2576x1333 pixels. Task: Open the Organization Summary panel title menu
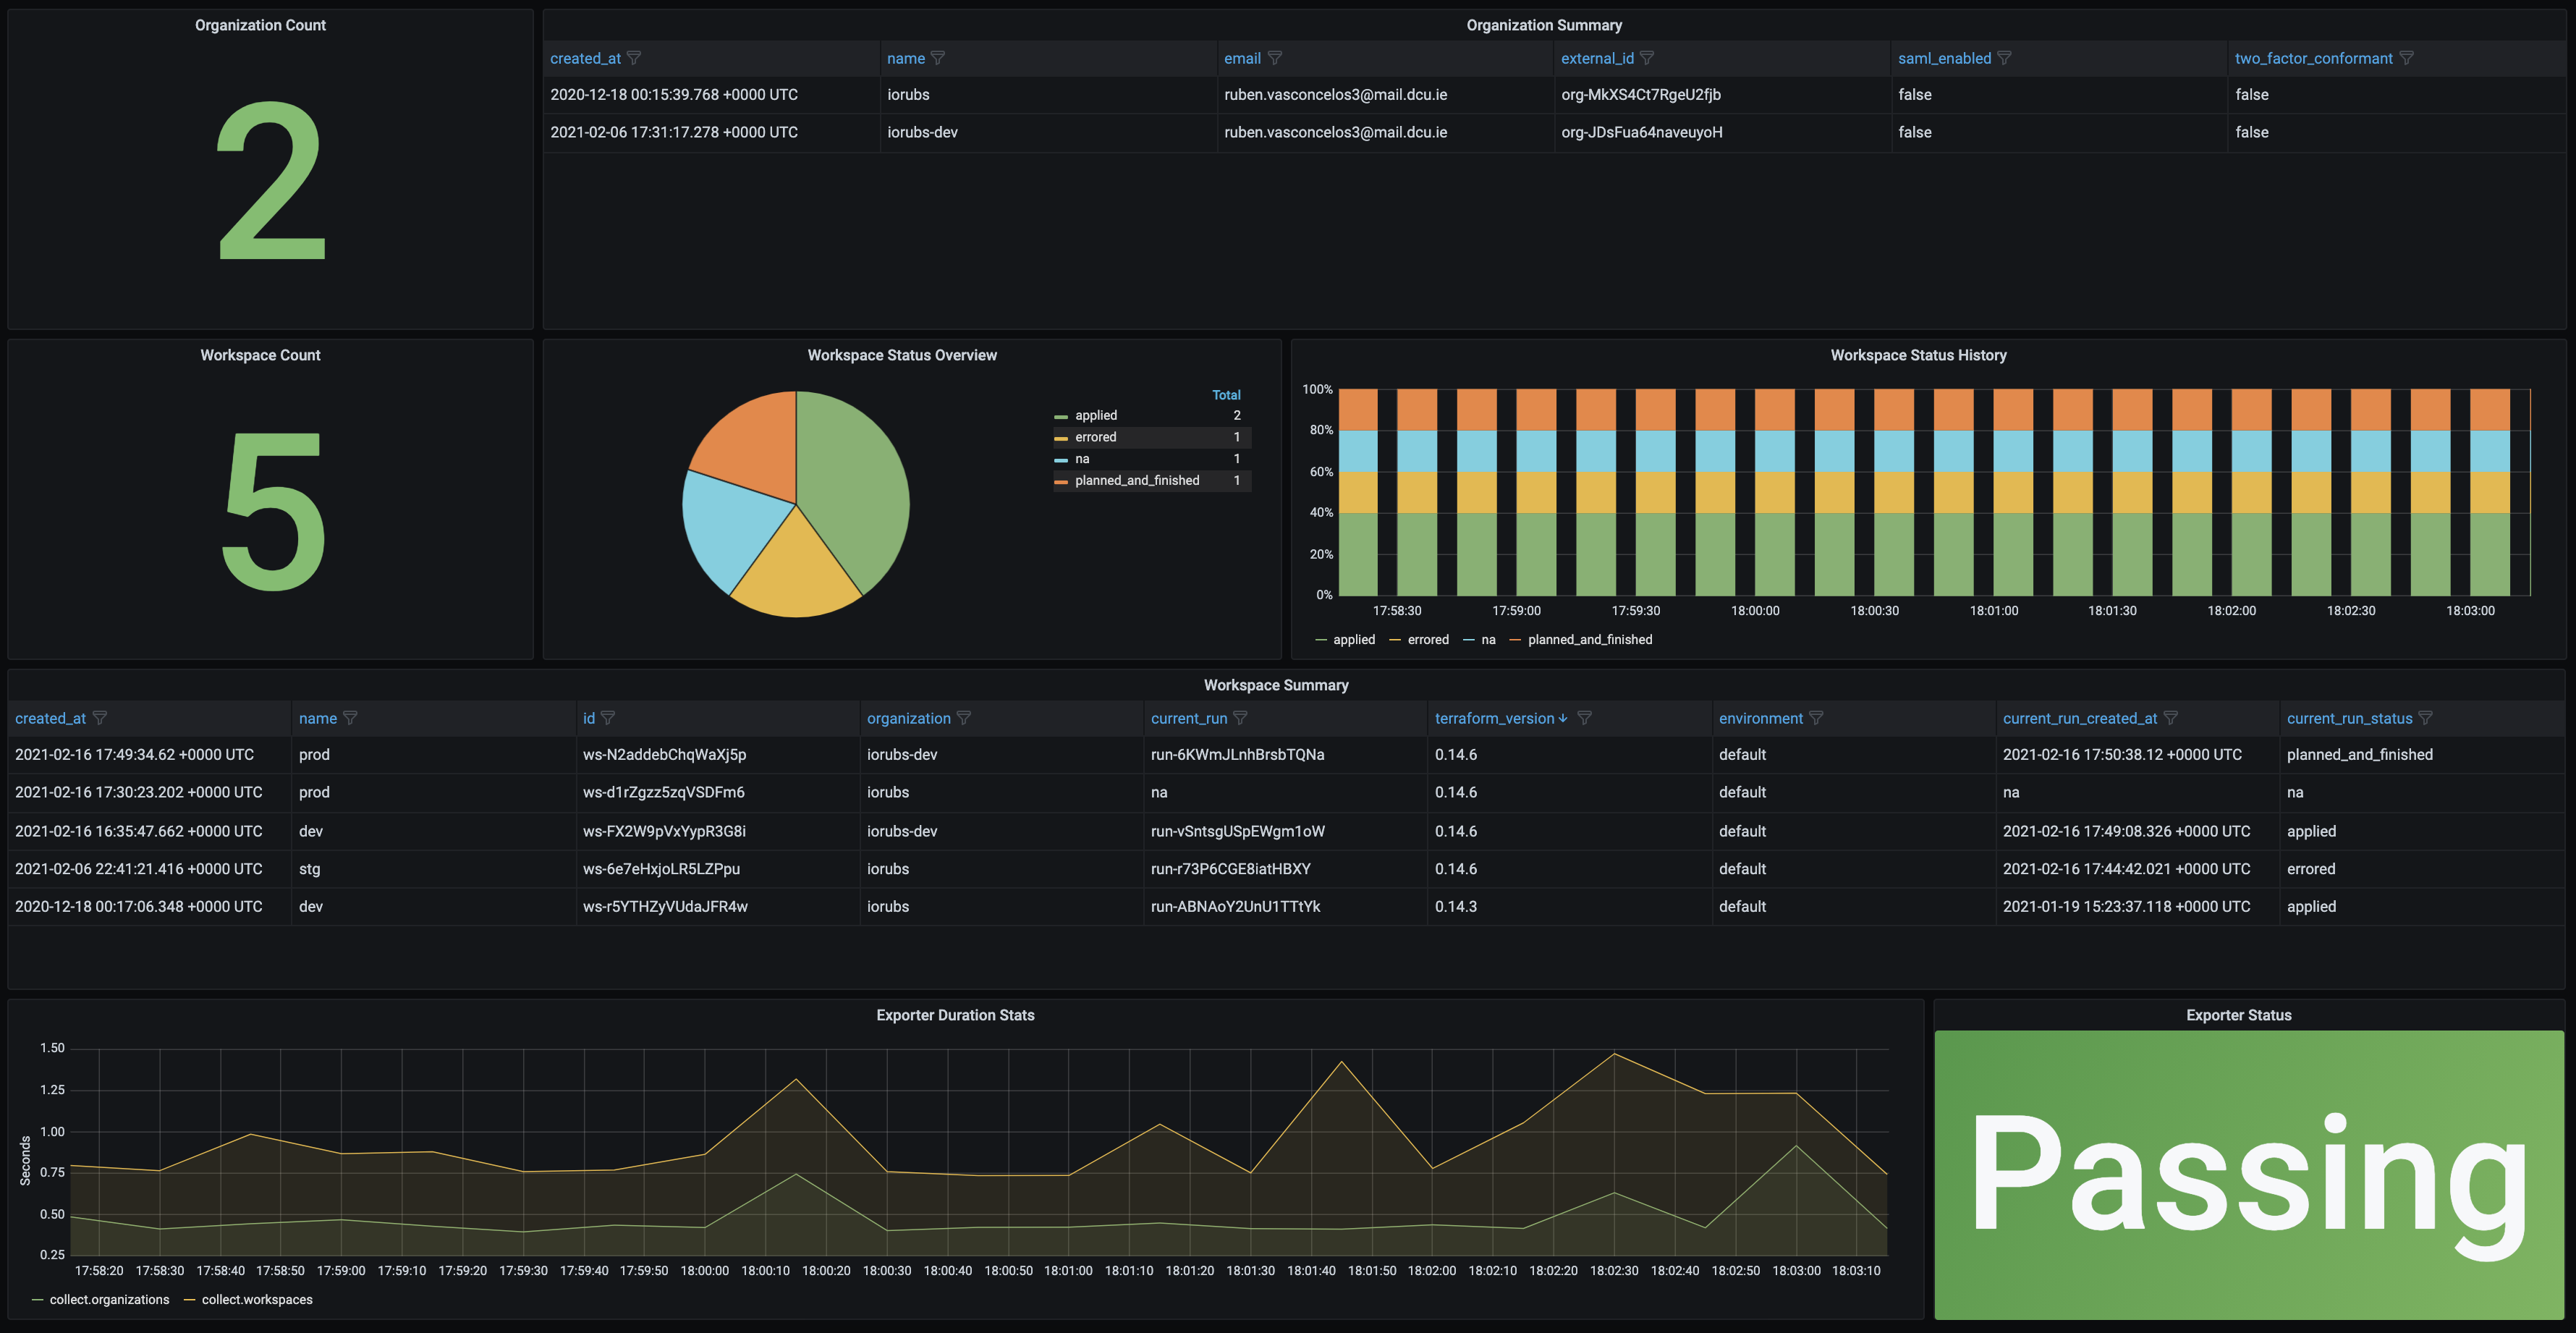tap(1544, 25)
